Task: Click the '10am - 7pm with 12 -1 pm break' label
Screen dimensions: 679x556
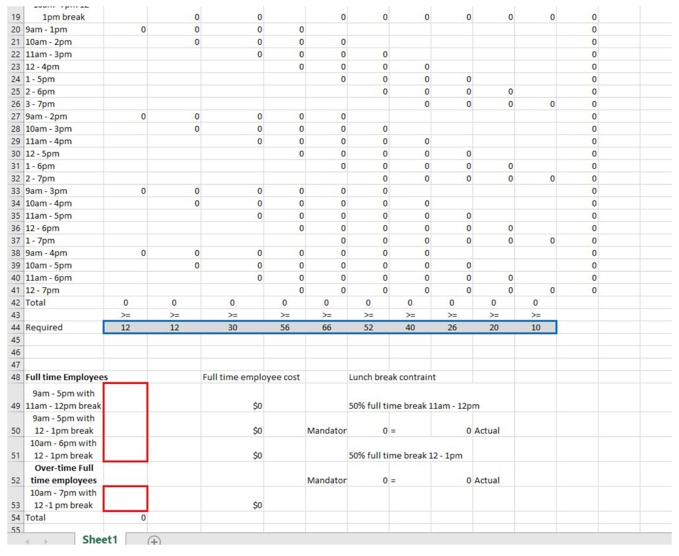Action: pyautogui.click(x=63, y=499)
